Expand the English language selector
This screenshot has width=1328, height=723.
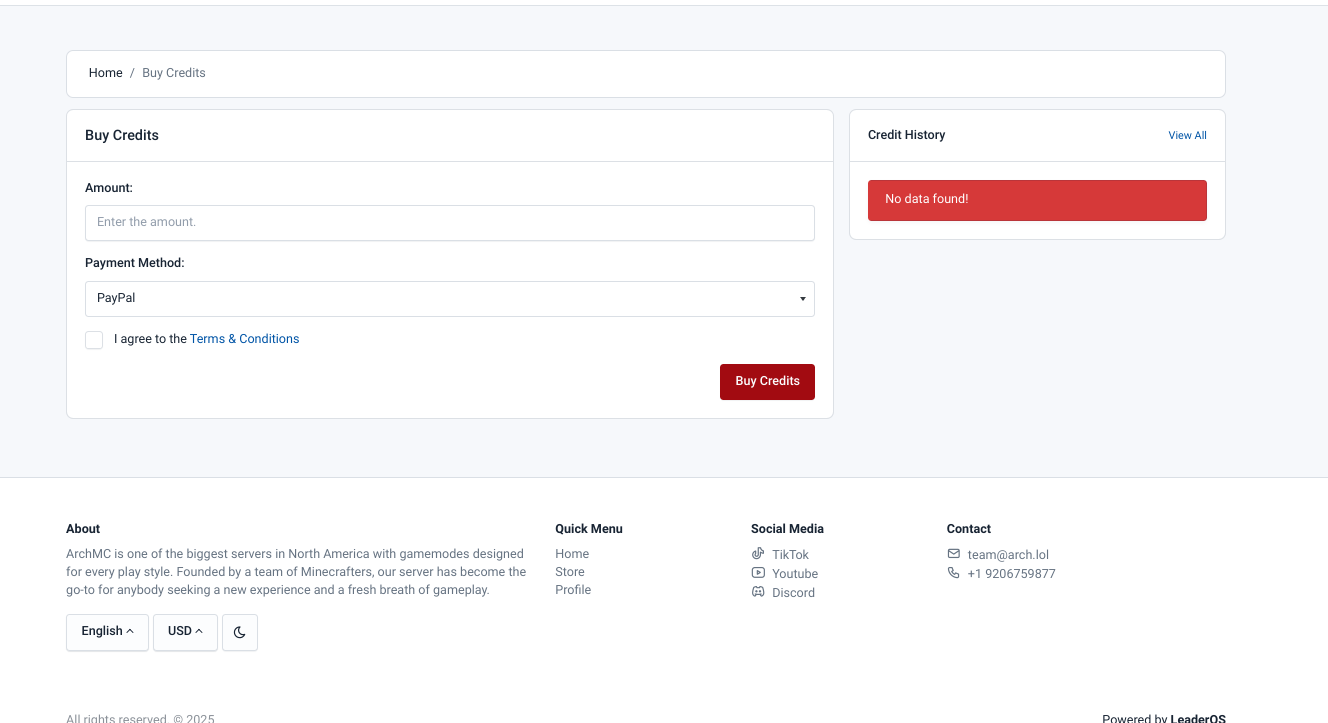click(x=107, y=632)
